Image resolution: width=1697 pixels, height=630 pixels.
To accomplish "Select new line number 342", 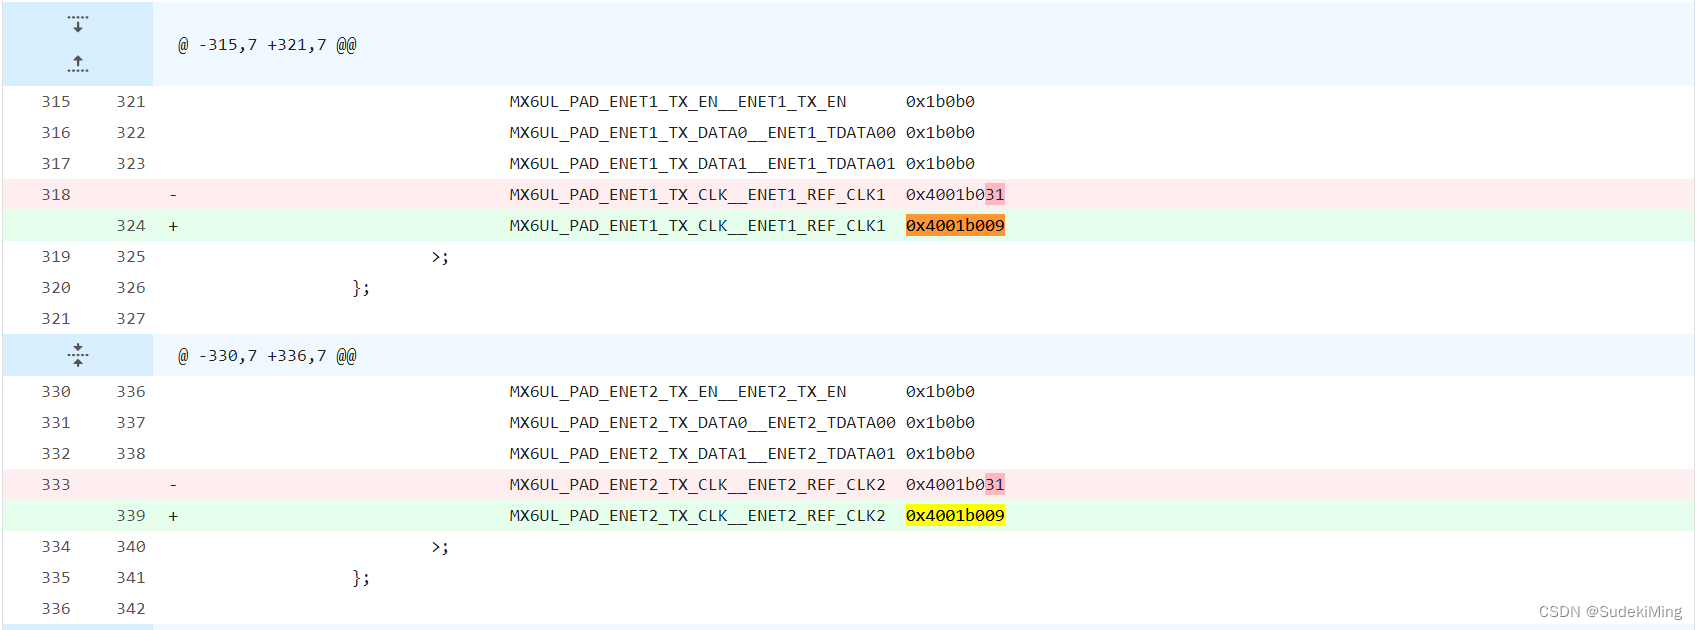I will (131, 609).
